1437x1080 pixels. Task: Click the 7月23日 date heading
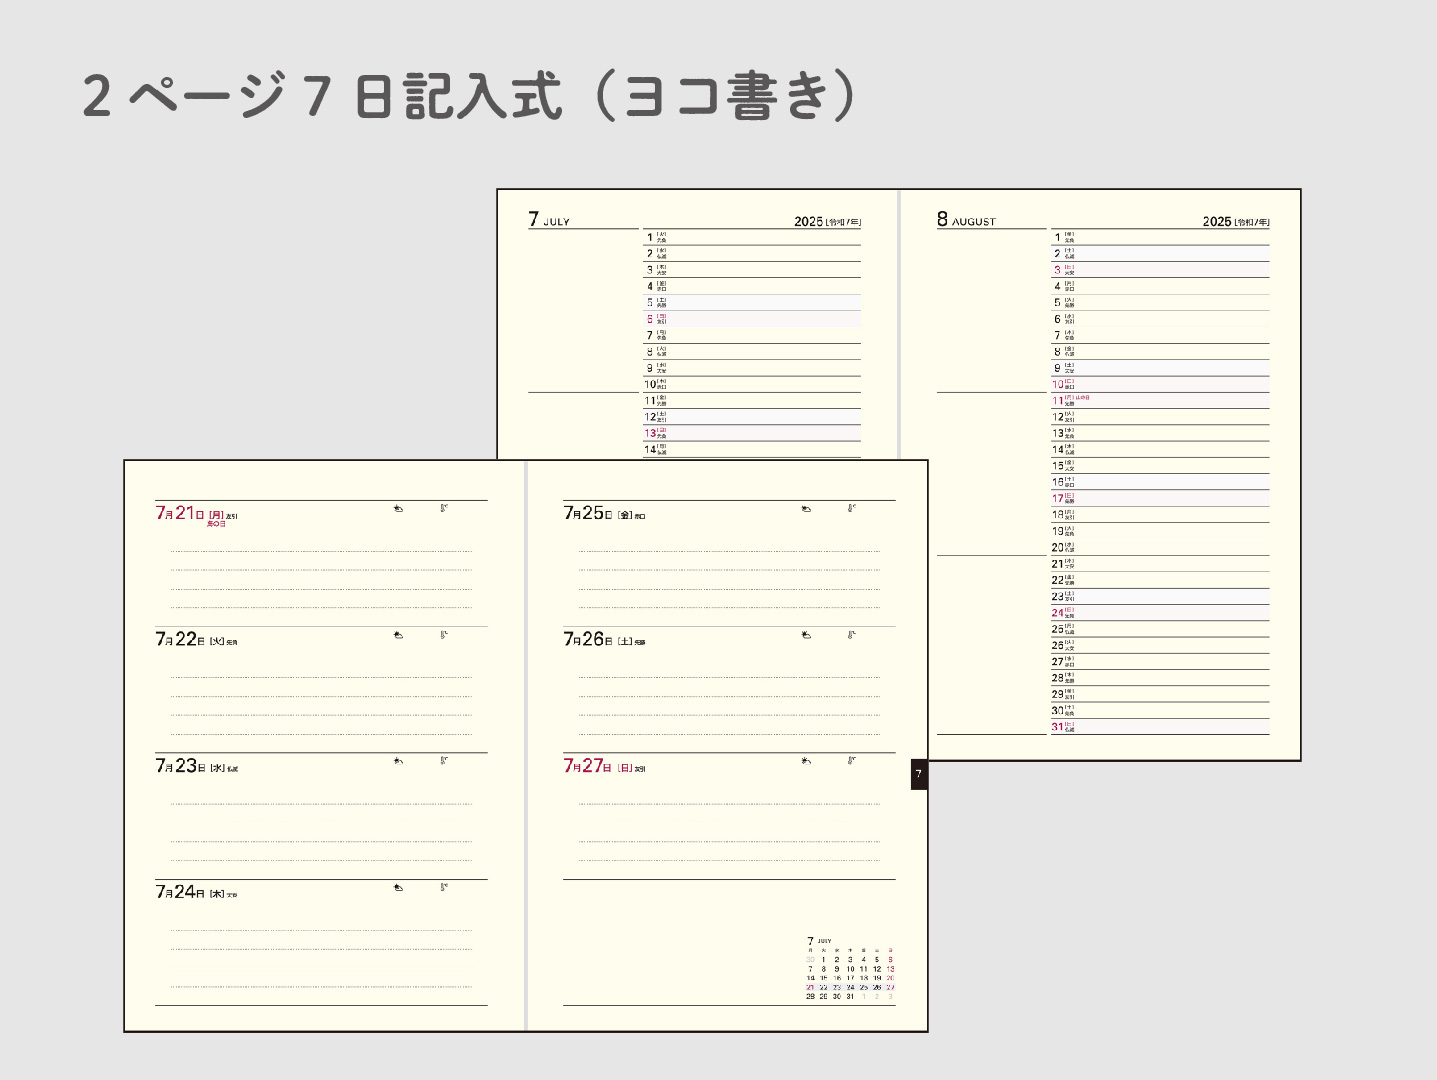[x=197, y=766]
